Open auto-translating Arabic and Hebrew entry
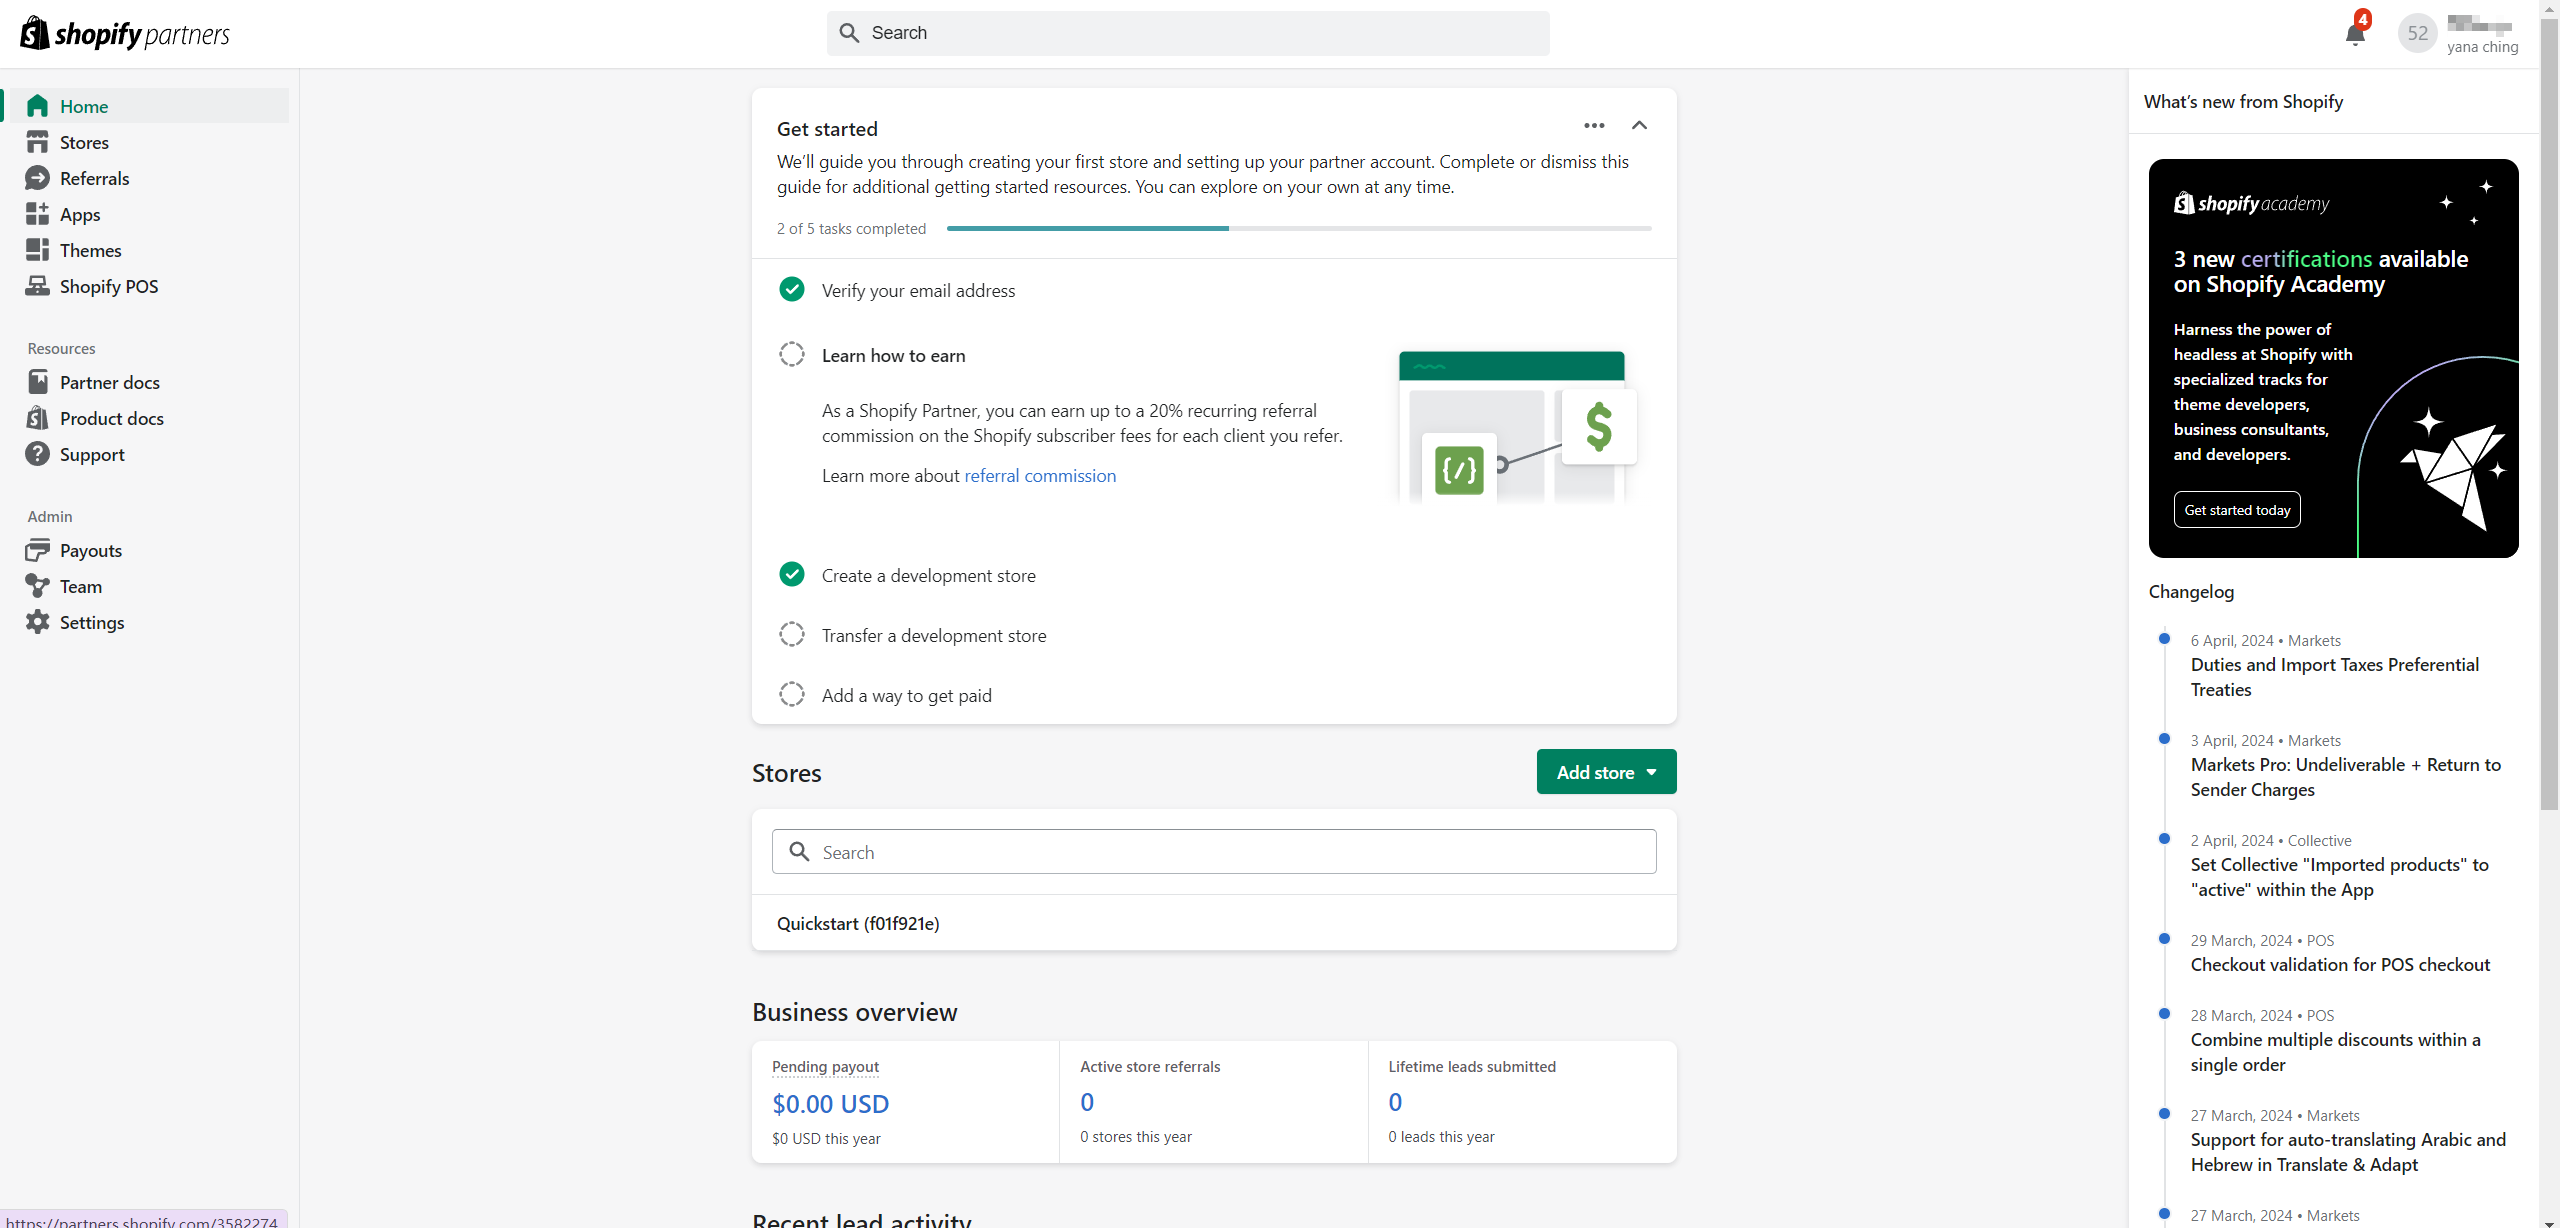Image resolution: width=2560 pixels, height=1228 pixels. 2348,1152
